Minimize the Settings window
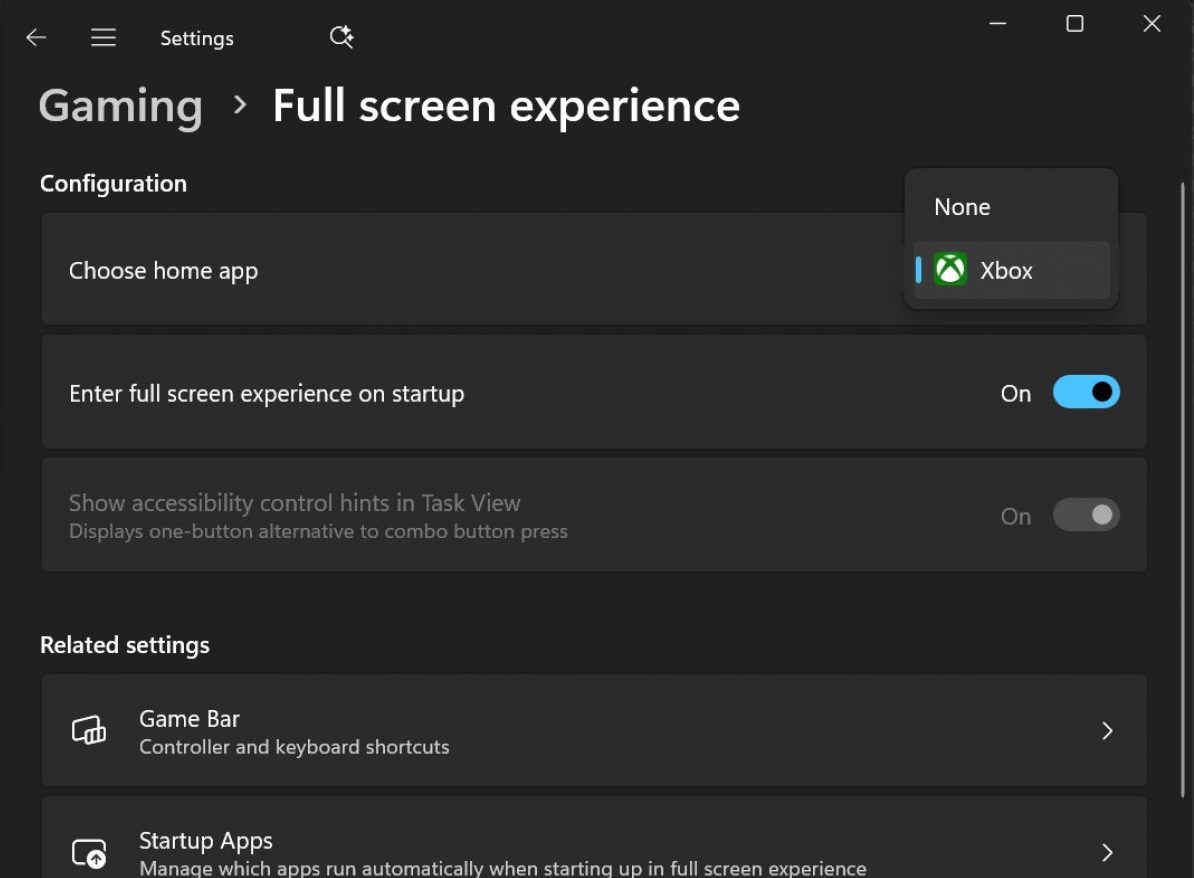Viewport: 1194px width, 878px height. coord(997,24)
